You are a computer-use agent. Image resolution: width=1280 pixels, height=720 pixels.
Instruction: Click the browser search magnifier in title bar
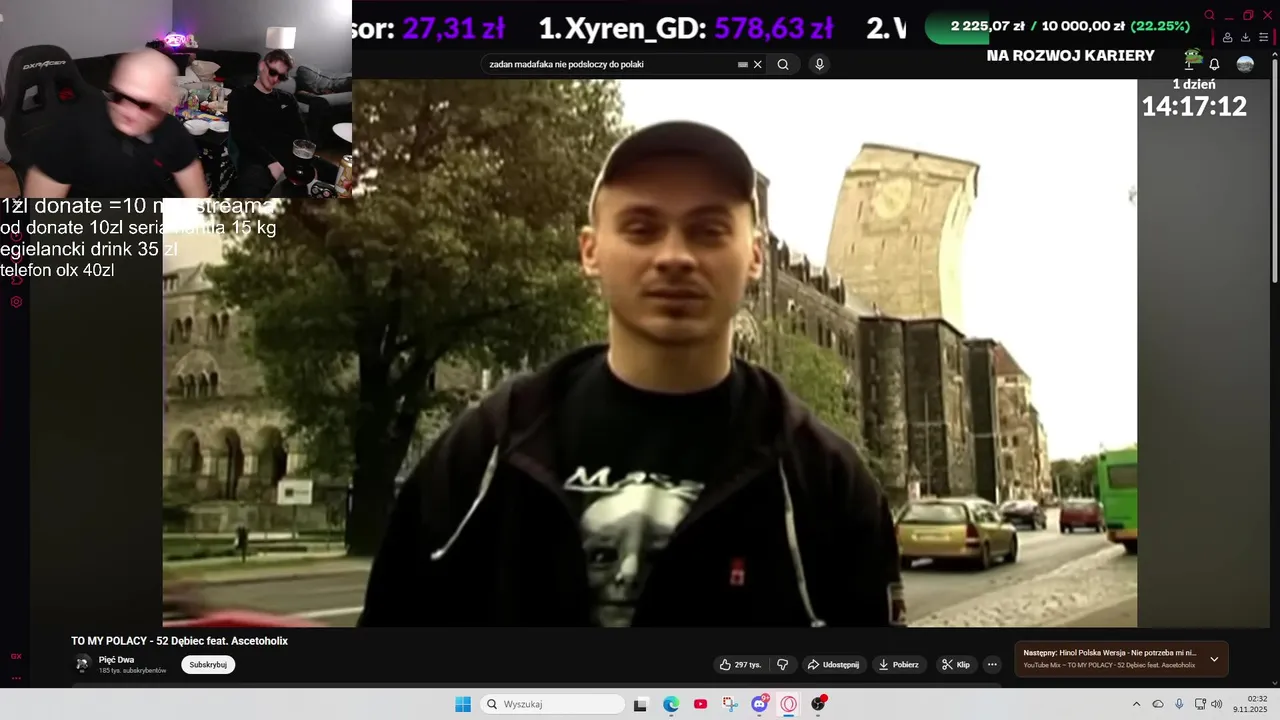point(1209,15)
